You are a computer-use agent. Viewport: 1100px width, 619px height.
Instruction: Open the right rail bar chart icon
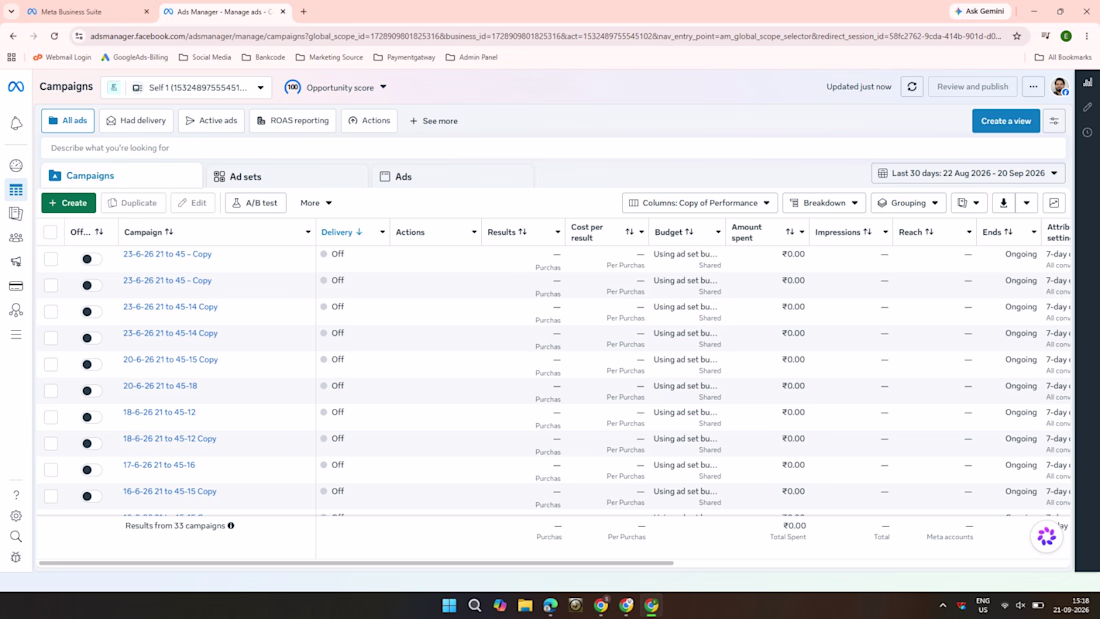(x=1087, y=82)
